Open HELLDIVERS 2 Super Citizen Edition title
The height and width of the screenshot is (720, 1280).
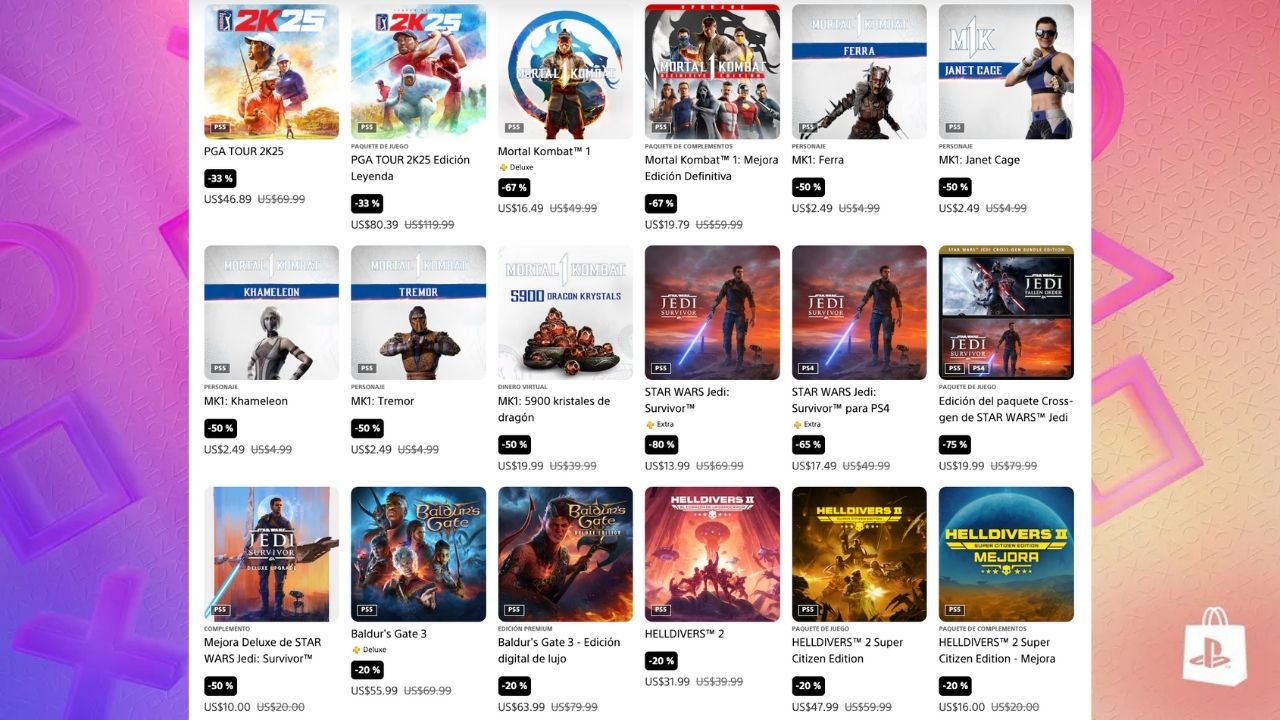pos(847,650)
